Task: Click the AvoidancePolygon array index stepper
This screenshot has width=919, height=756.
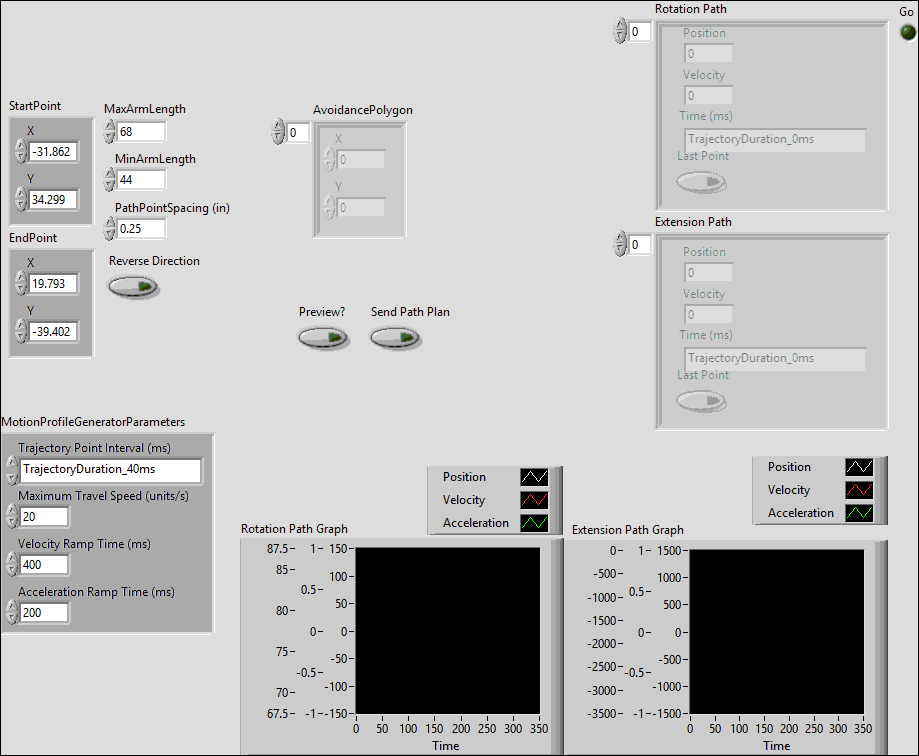Action: coord(278,132)
